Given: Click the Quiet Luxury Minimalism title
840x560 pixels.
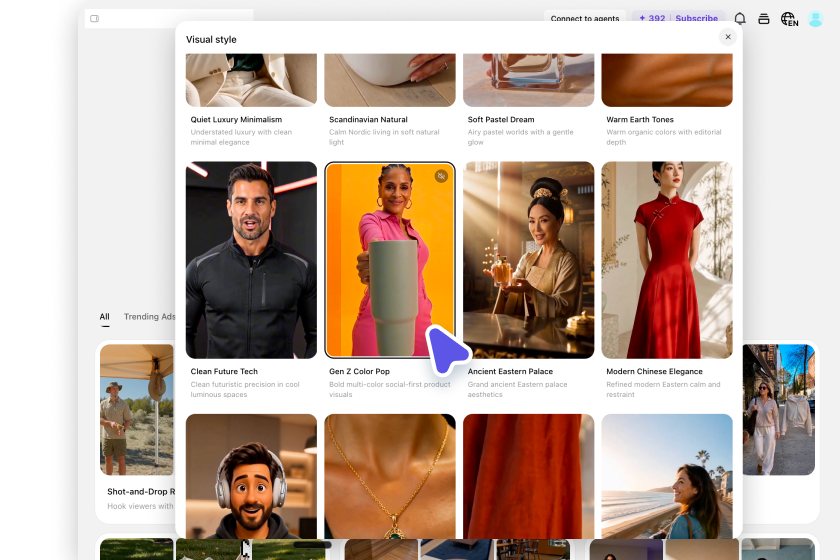Looking at the screenshot, I should [236, 120].
